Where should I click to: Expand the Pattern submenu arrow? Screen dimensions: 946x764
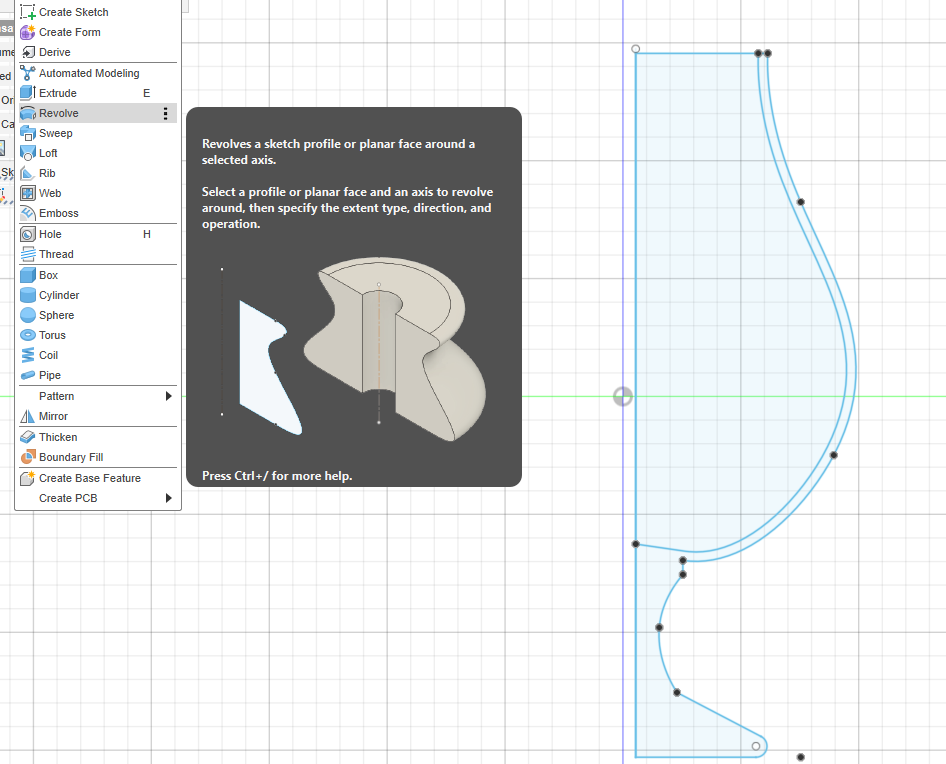(168, 396)
